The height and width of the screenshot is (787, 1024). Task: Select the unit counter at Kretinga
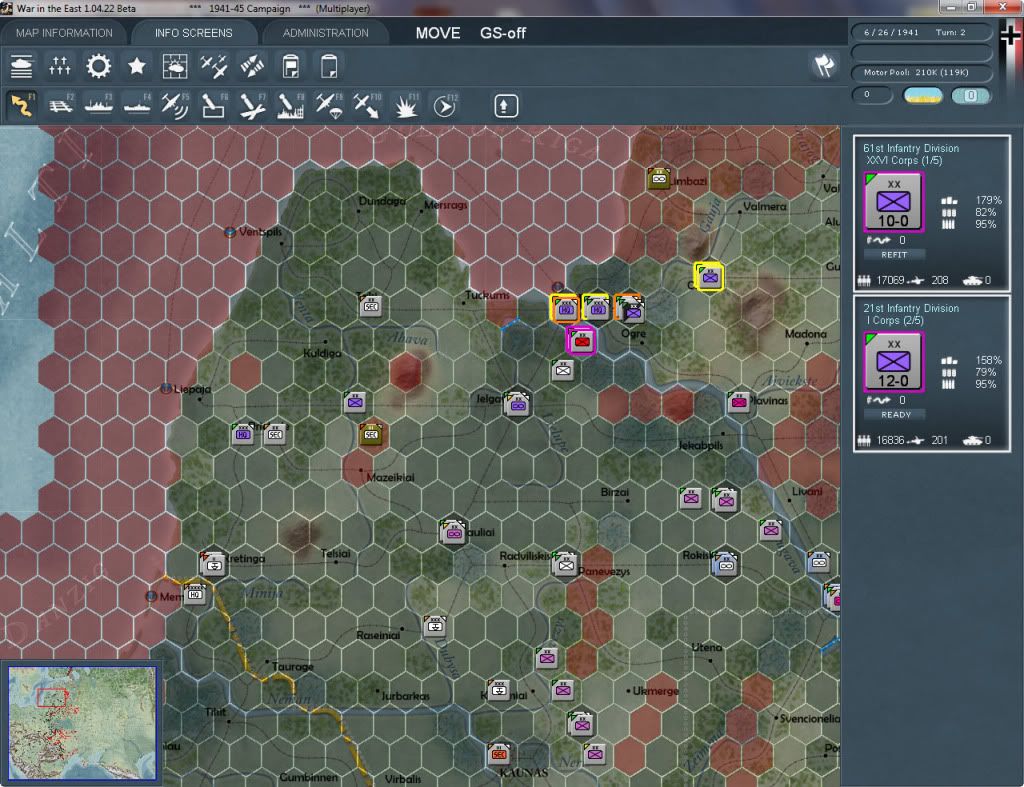(x=213, y=564)
